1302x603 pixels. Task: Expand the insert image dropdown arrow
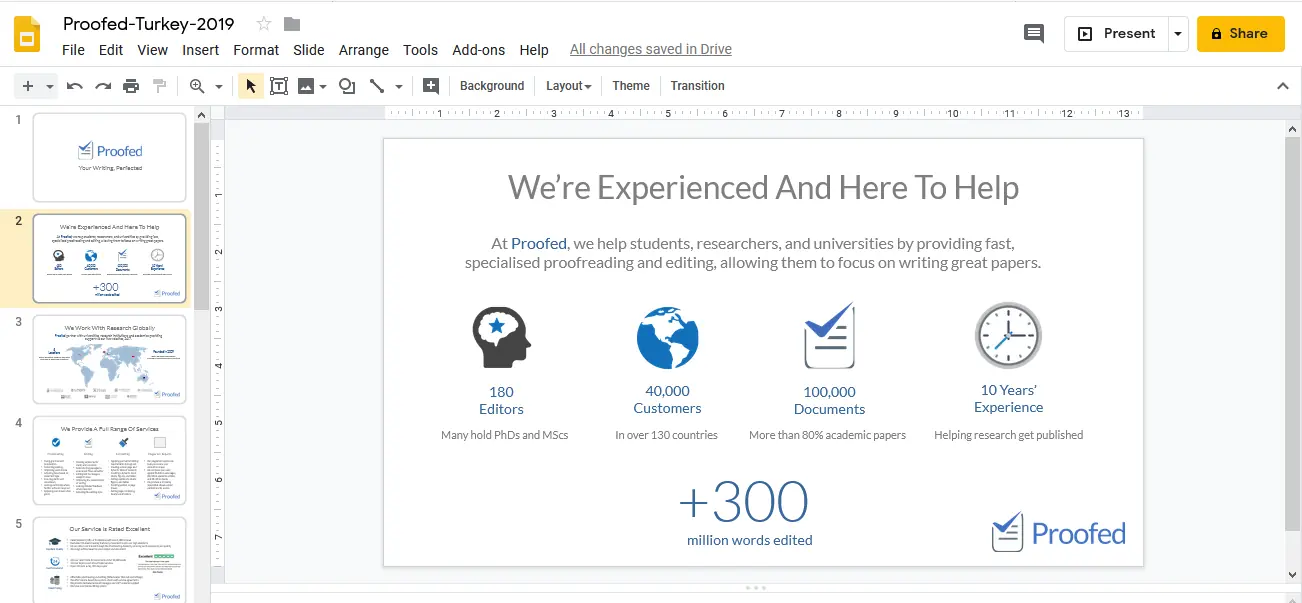click(323, 87)
